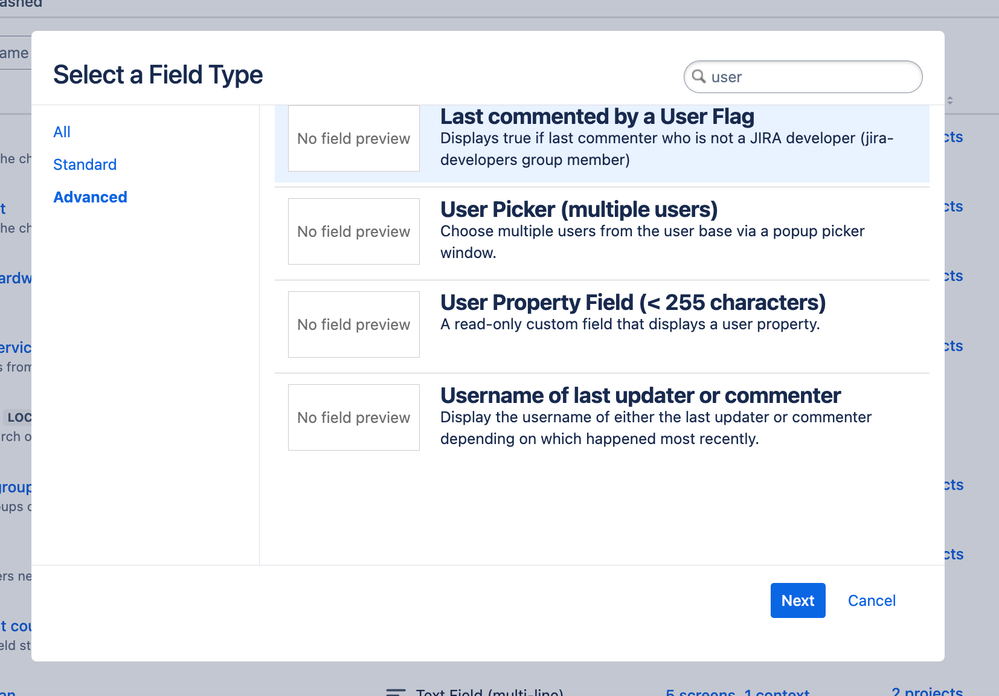Switch to the Standard field category

84,164
